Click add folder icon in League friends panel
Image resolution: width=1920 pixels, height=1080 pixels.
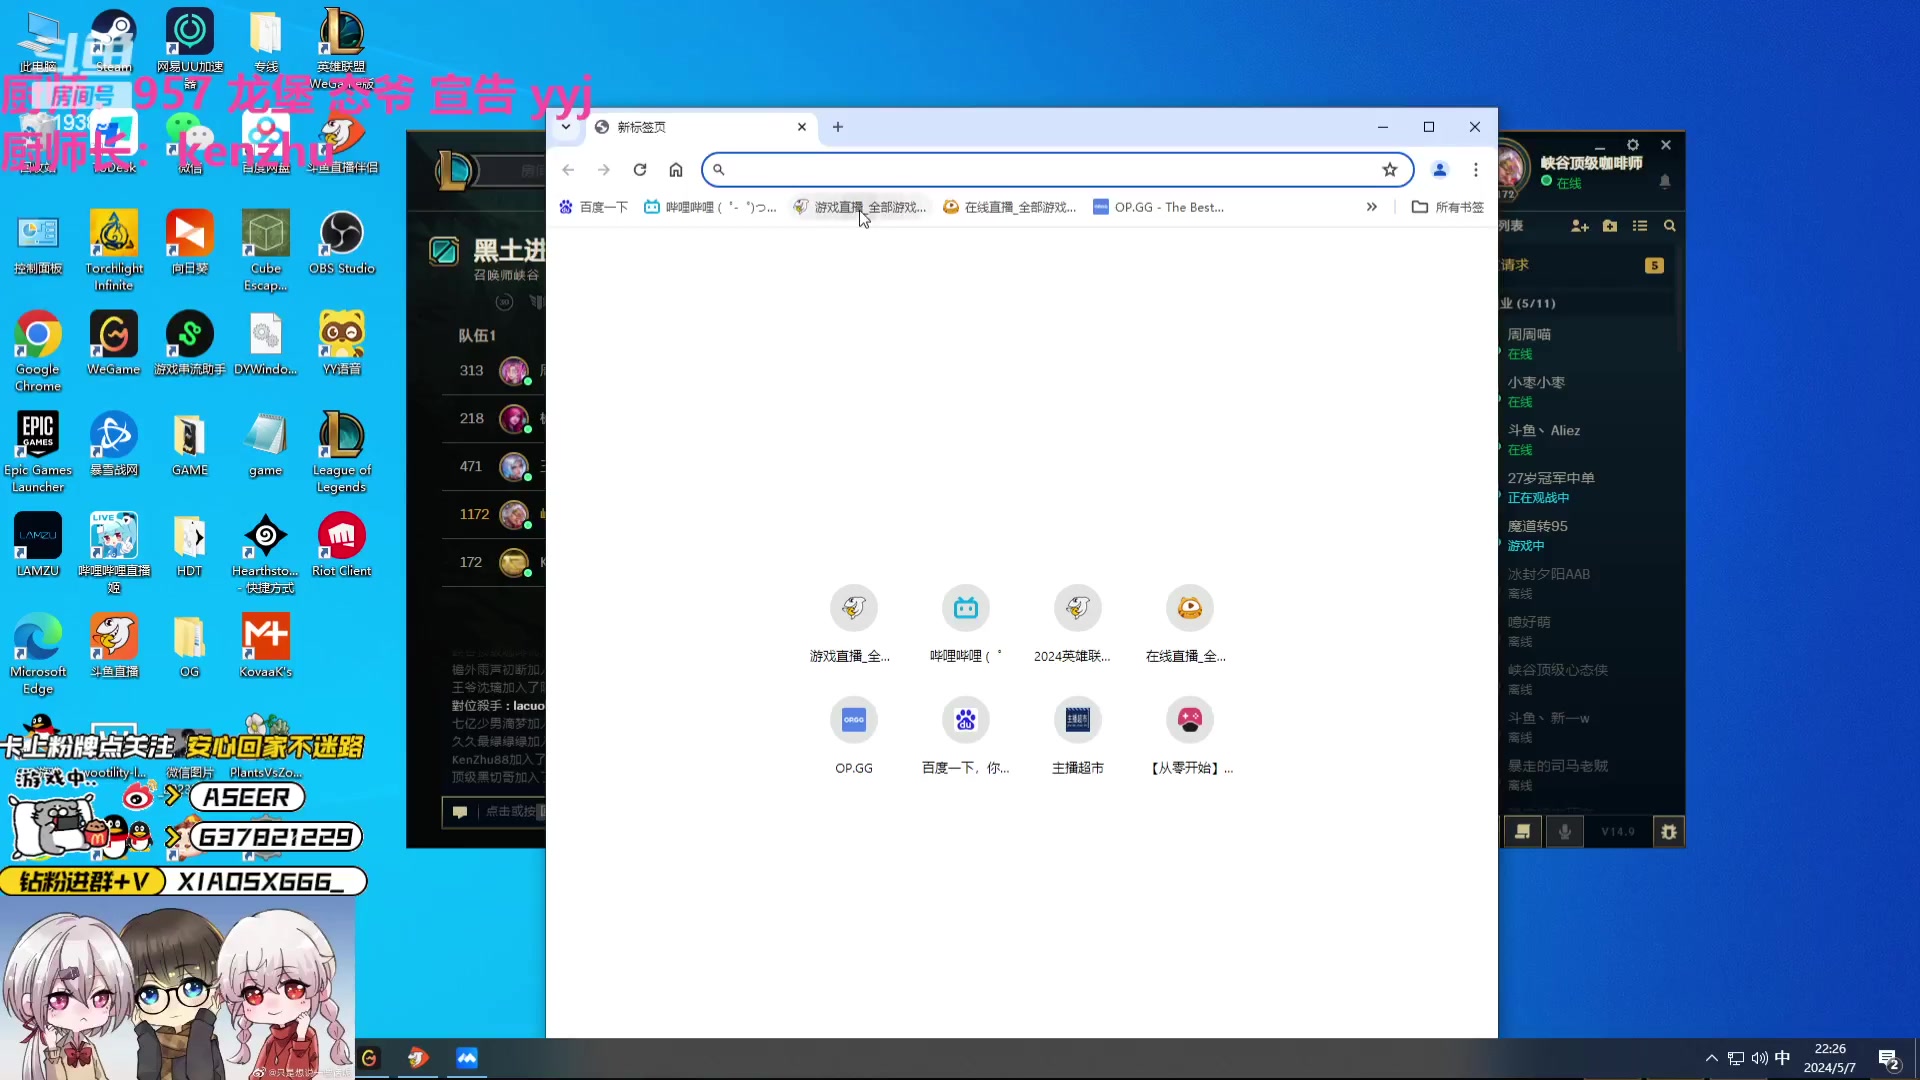click(1610, 226)
